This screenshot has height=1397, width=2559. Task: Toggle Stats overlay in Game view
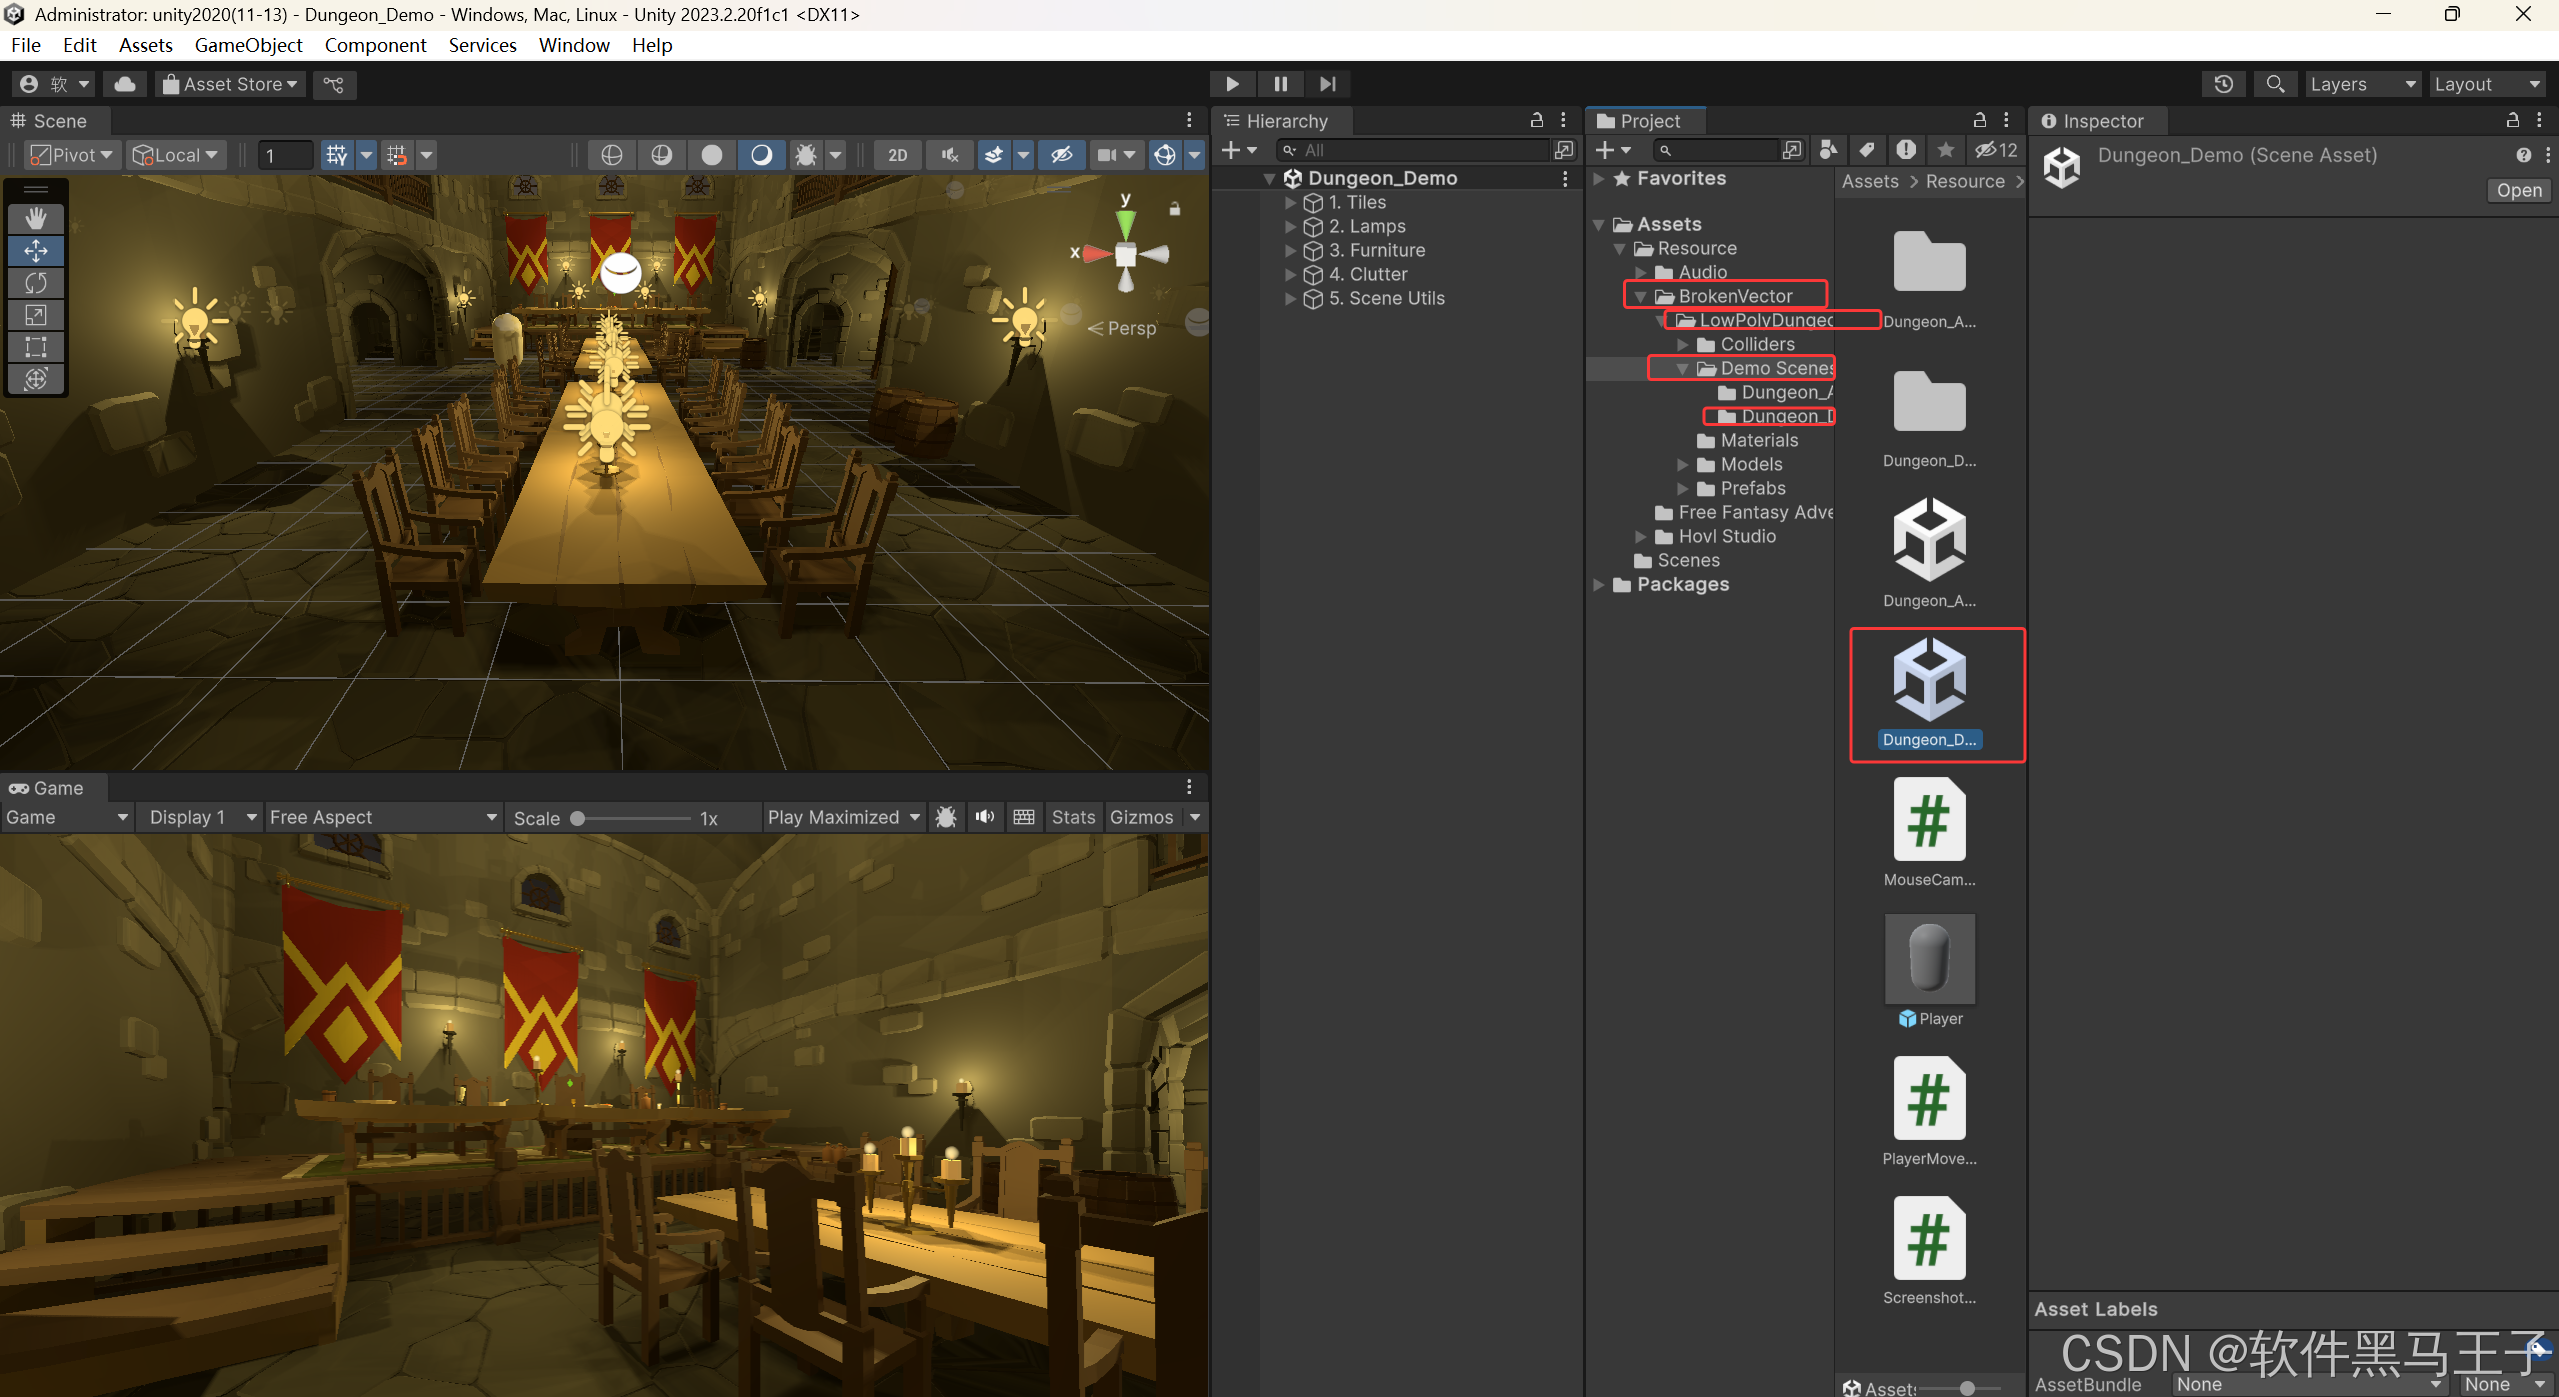click(1072, 817)
